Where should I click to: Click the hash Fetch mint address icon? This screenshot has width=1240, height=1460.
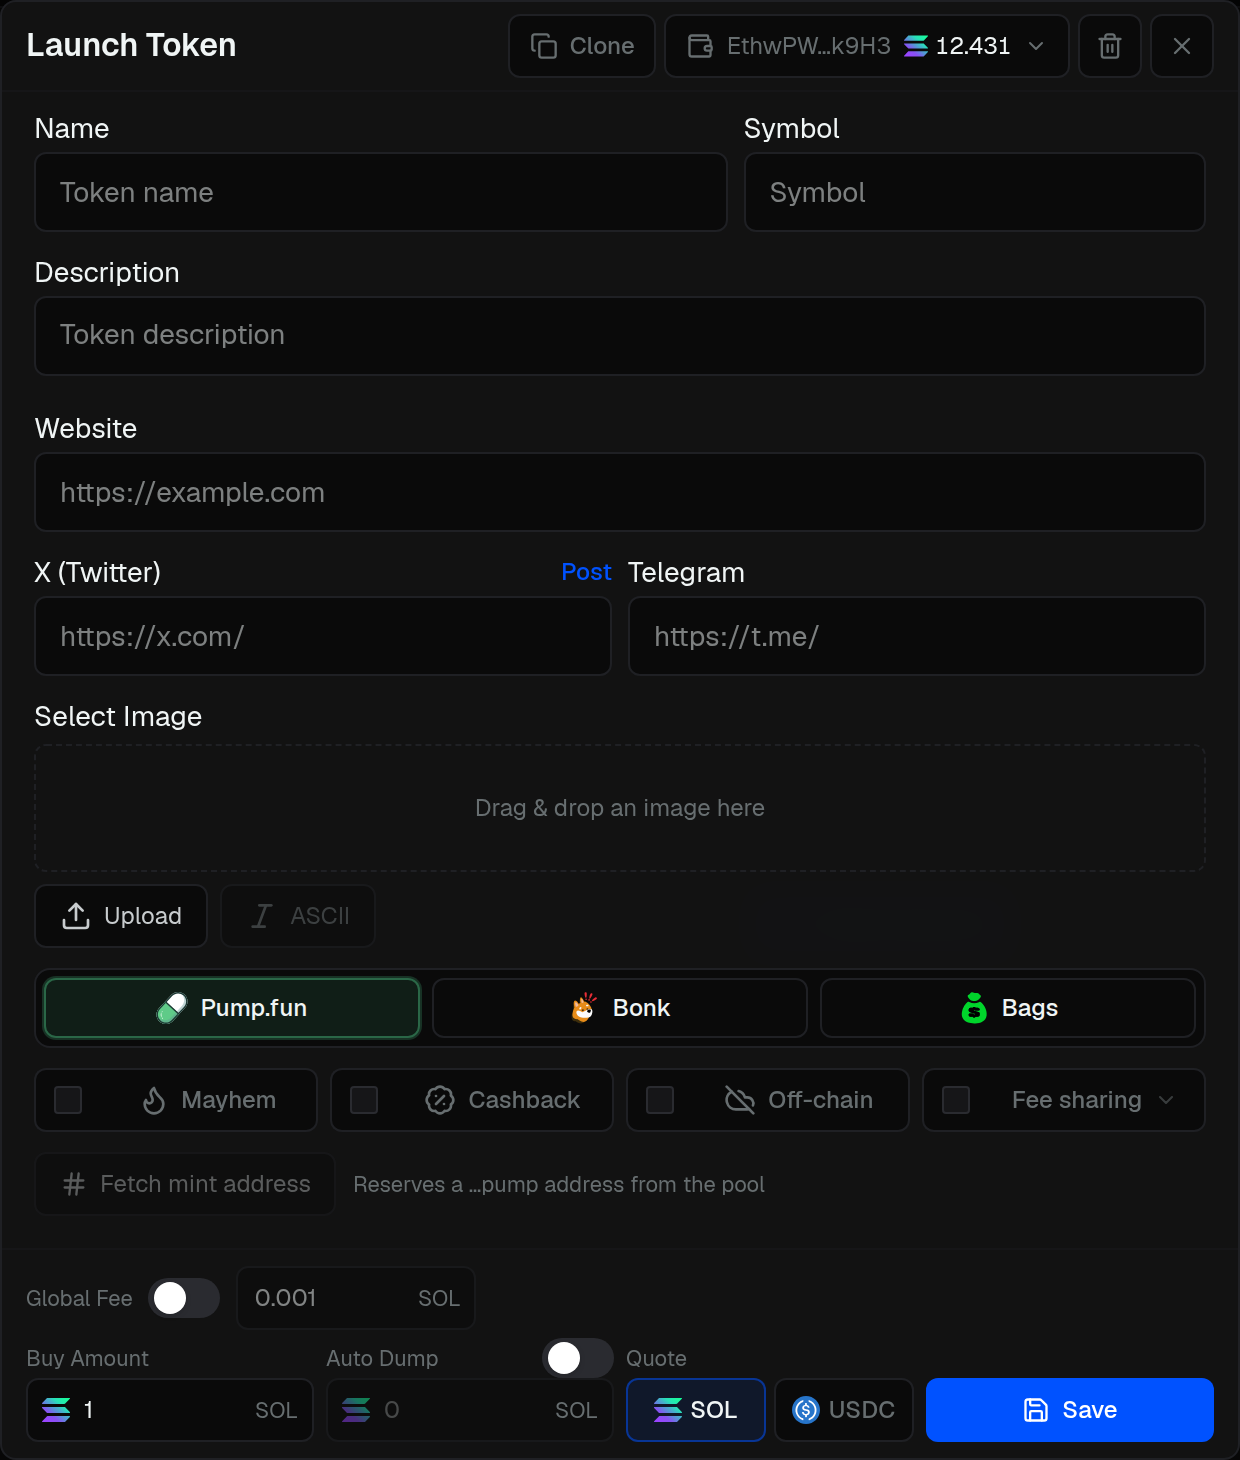(x=74, y=1184)
